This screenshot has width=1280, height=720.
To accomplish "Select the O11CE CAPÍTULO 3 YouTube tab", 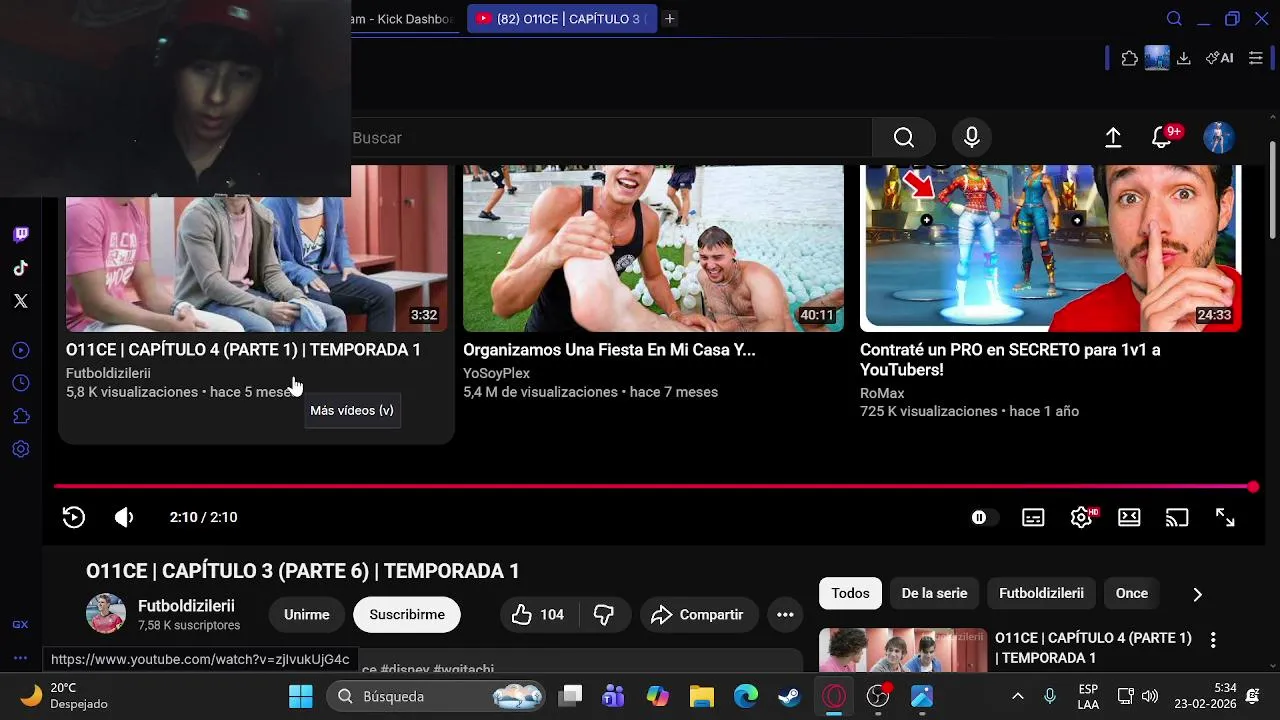I will point(562,19).
